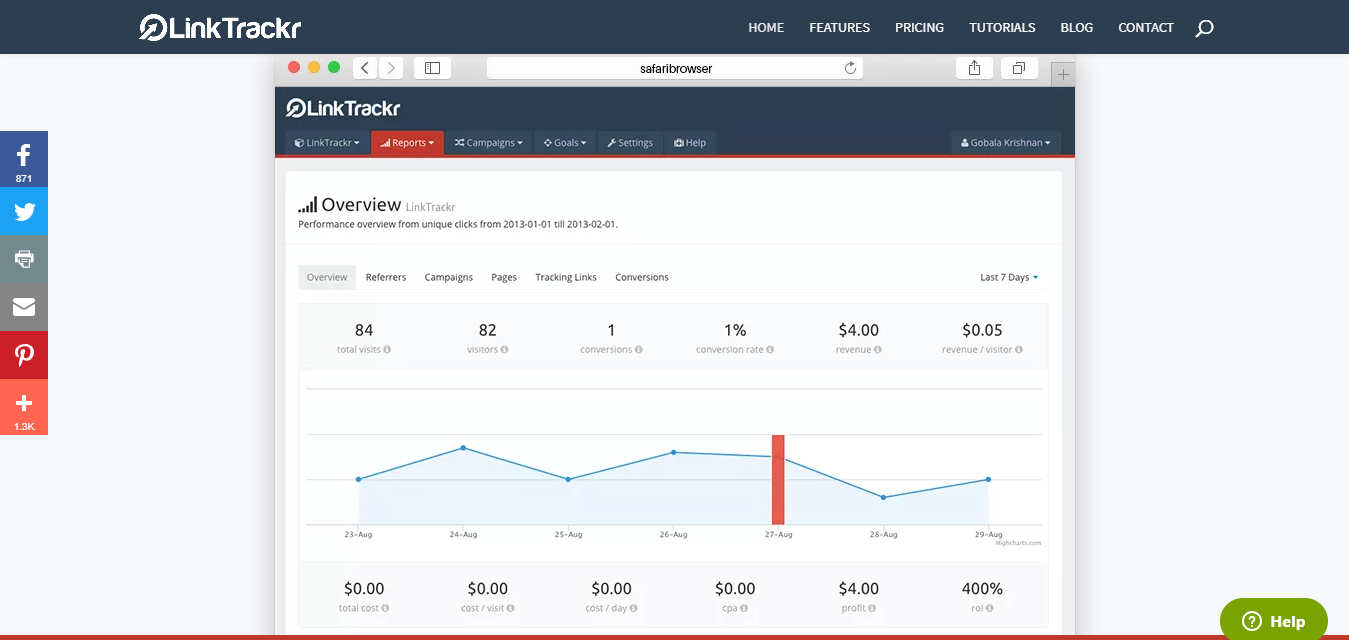Click info icon next to total cost
Image resolution: width=1349 pixels, height=640 pixels.
[385, 608]
